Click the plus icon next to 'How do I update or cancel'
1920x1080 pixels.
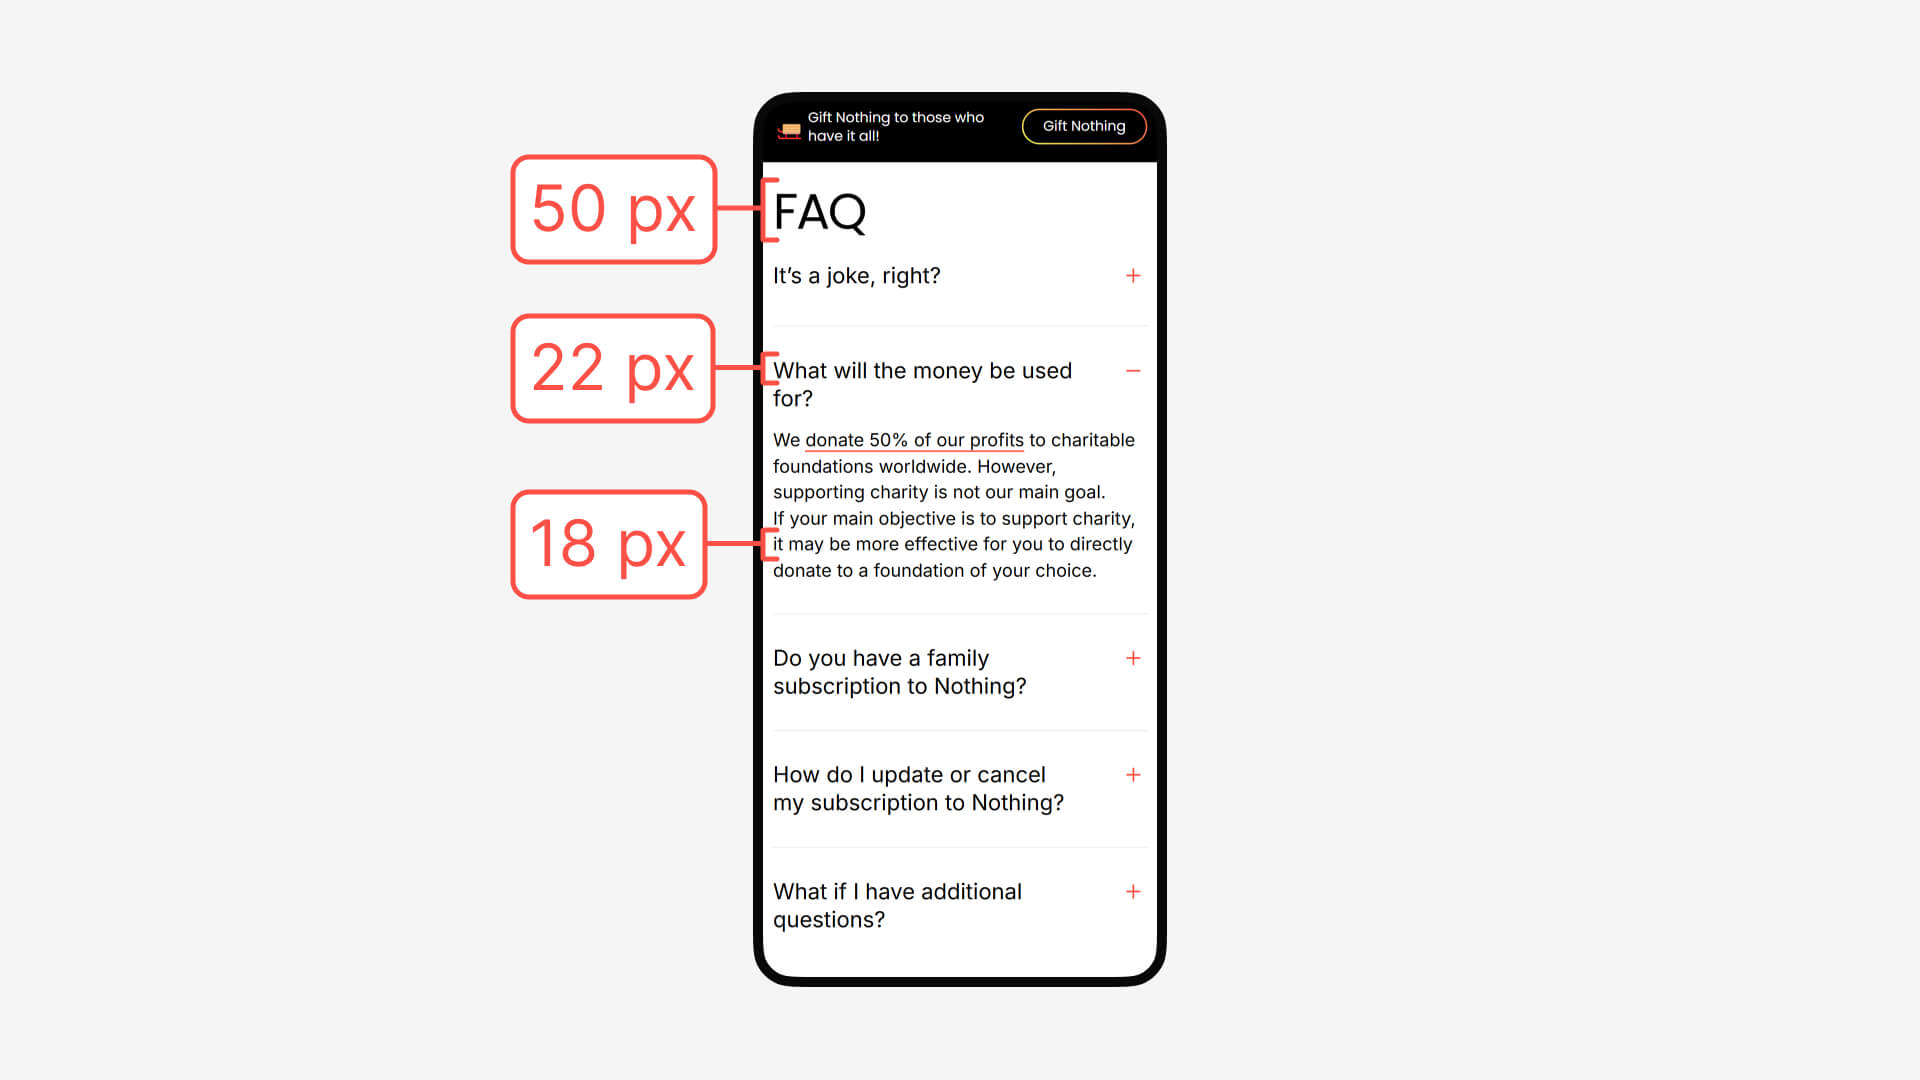tap(1131, 774)
